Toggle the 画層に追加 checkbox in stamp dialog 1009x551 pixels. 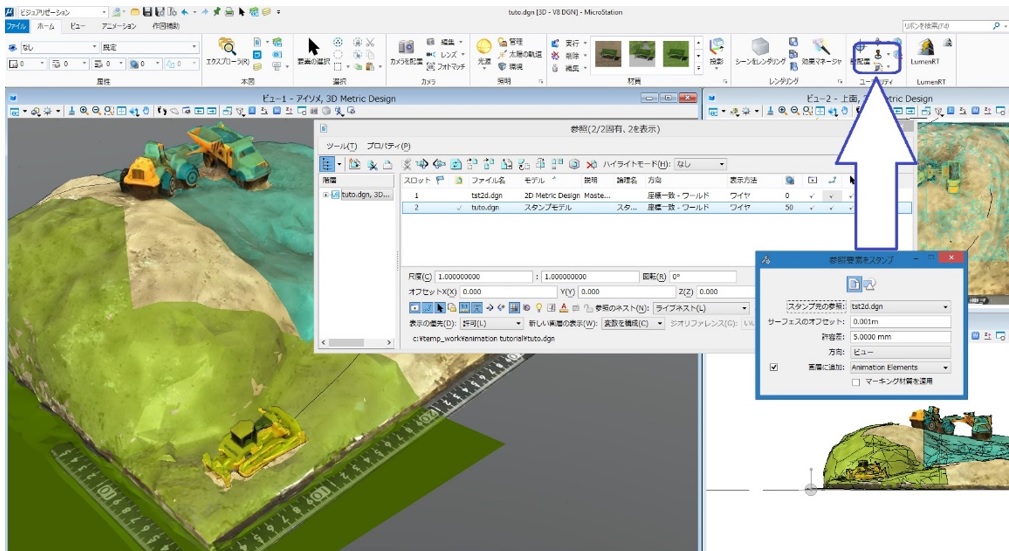(x=773, y=367)
